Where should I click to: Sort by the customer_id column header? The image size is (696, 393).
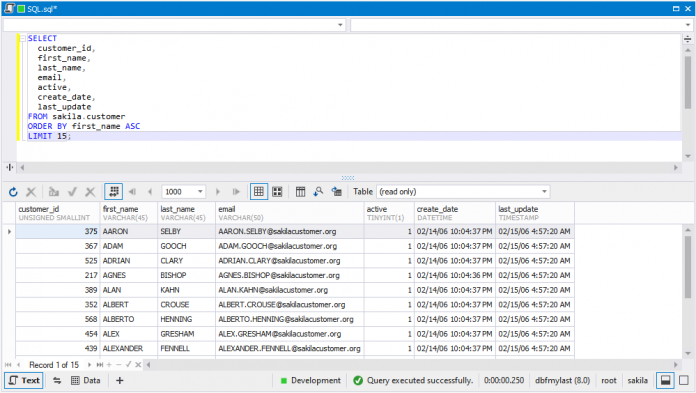pyautogui.click(x=58, y=213)
